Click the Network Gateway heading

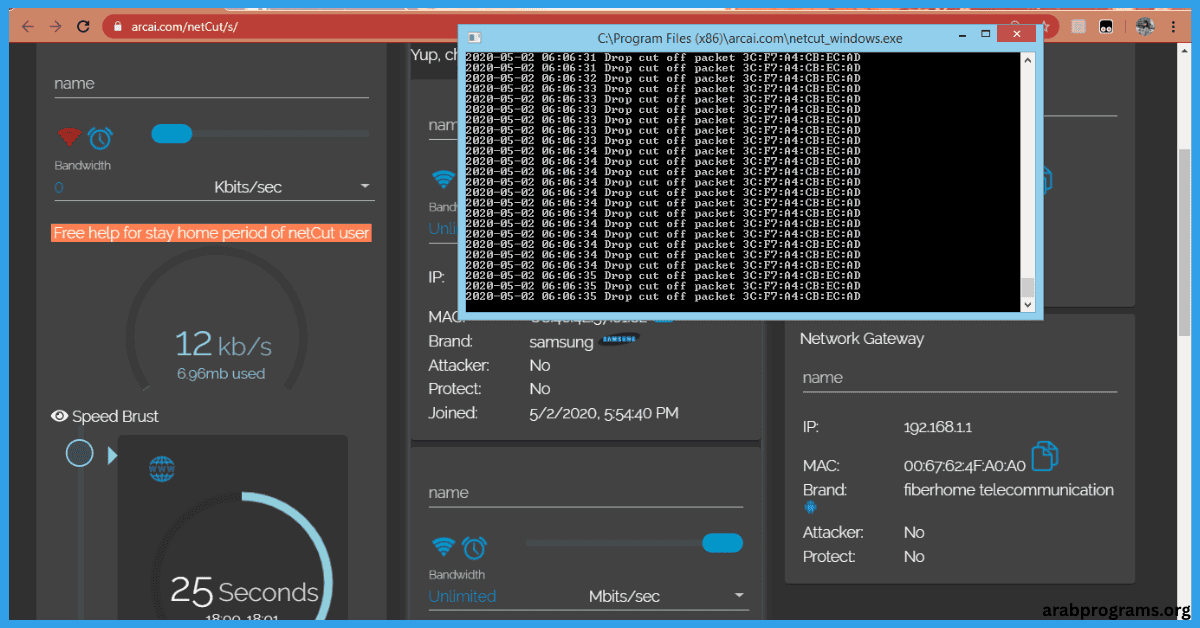(862, 339)
